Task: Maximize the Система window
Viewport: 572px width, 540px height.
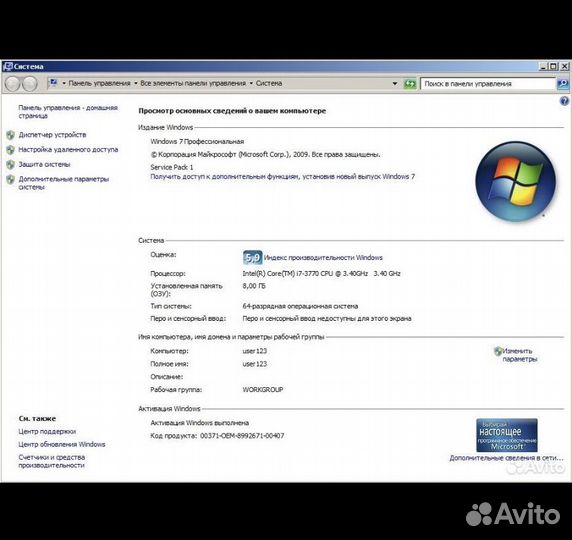Action: point(553,66)
